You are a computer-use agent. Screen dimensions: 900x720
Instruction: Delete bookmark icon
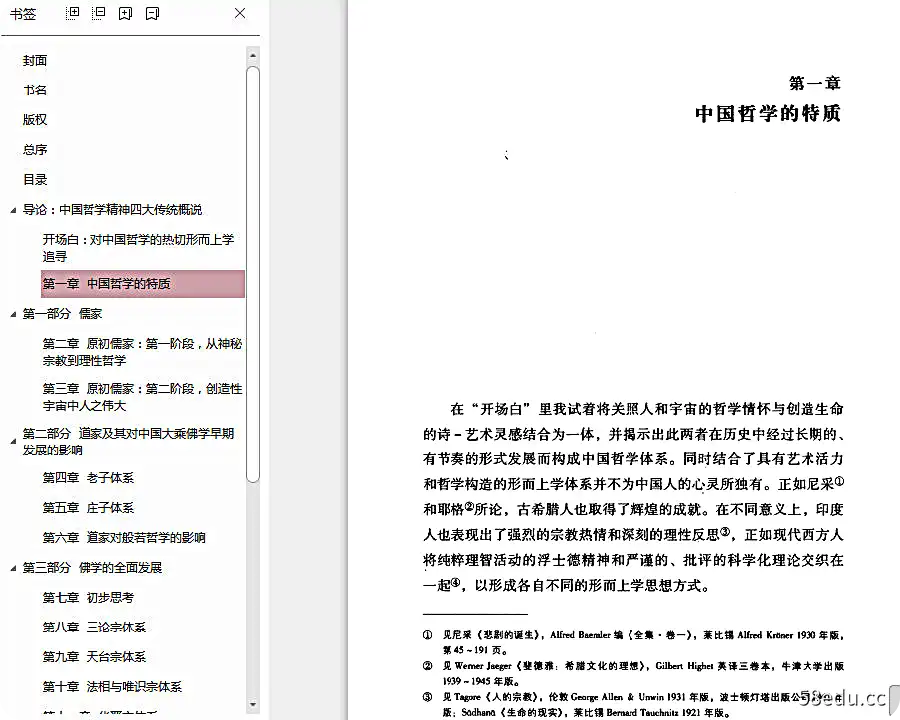[152, 13]
